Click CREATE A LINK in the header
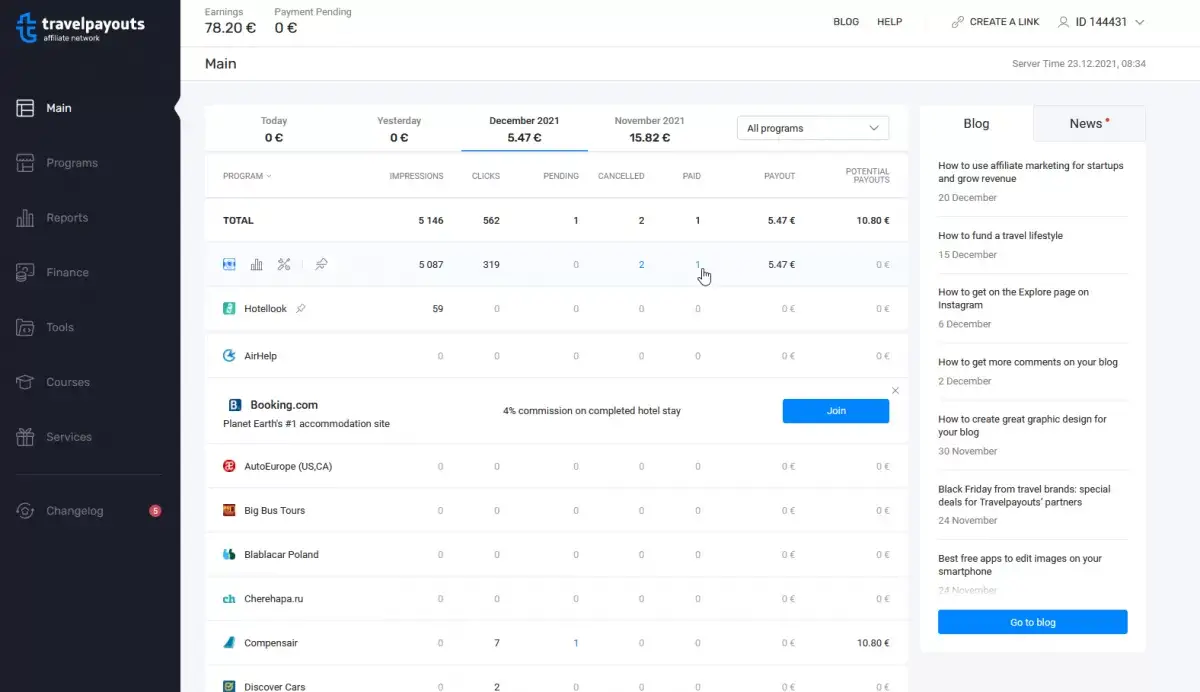The height and width of the screenshot is (692, 1200). point(1005,22)
